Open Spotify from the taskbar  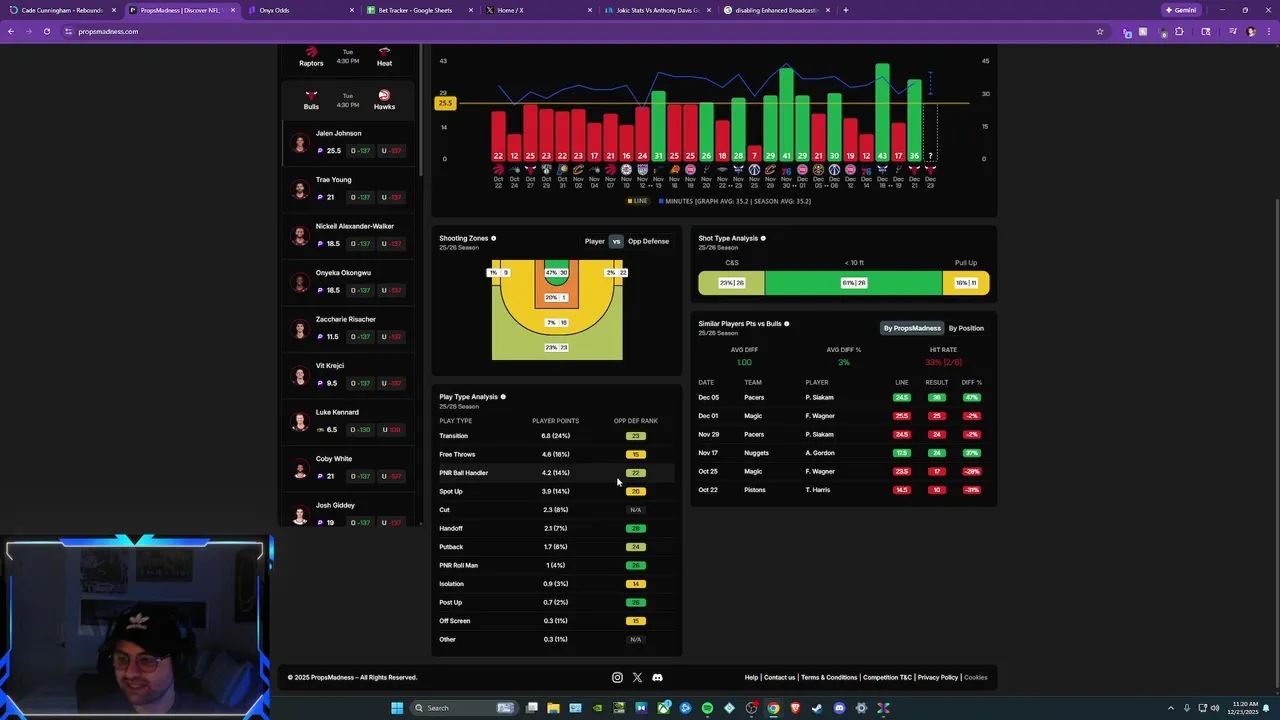(707, 708)
